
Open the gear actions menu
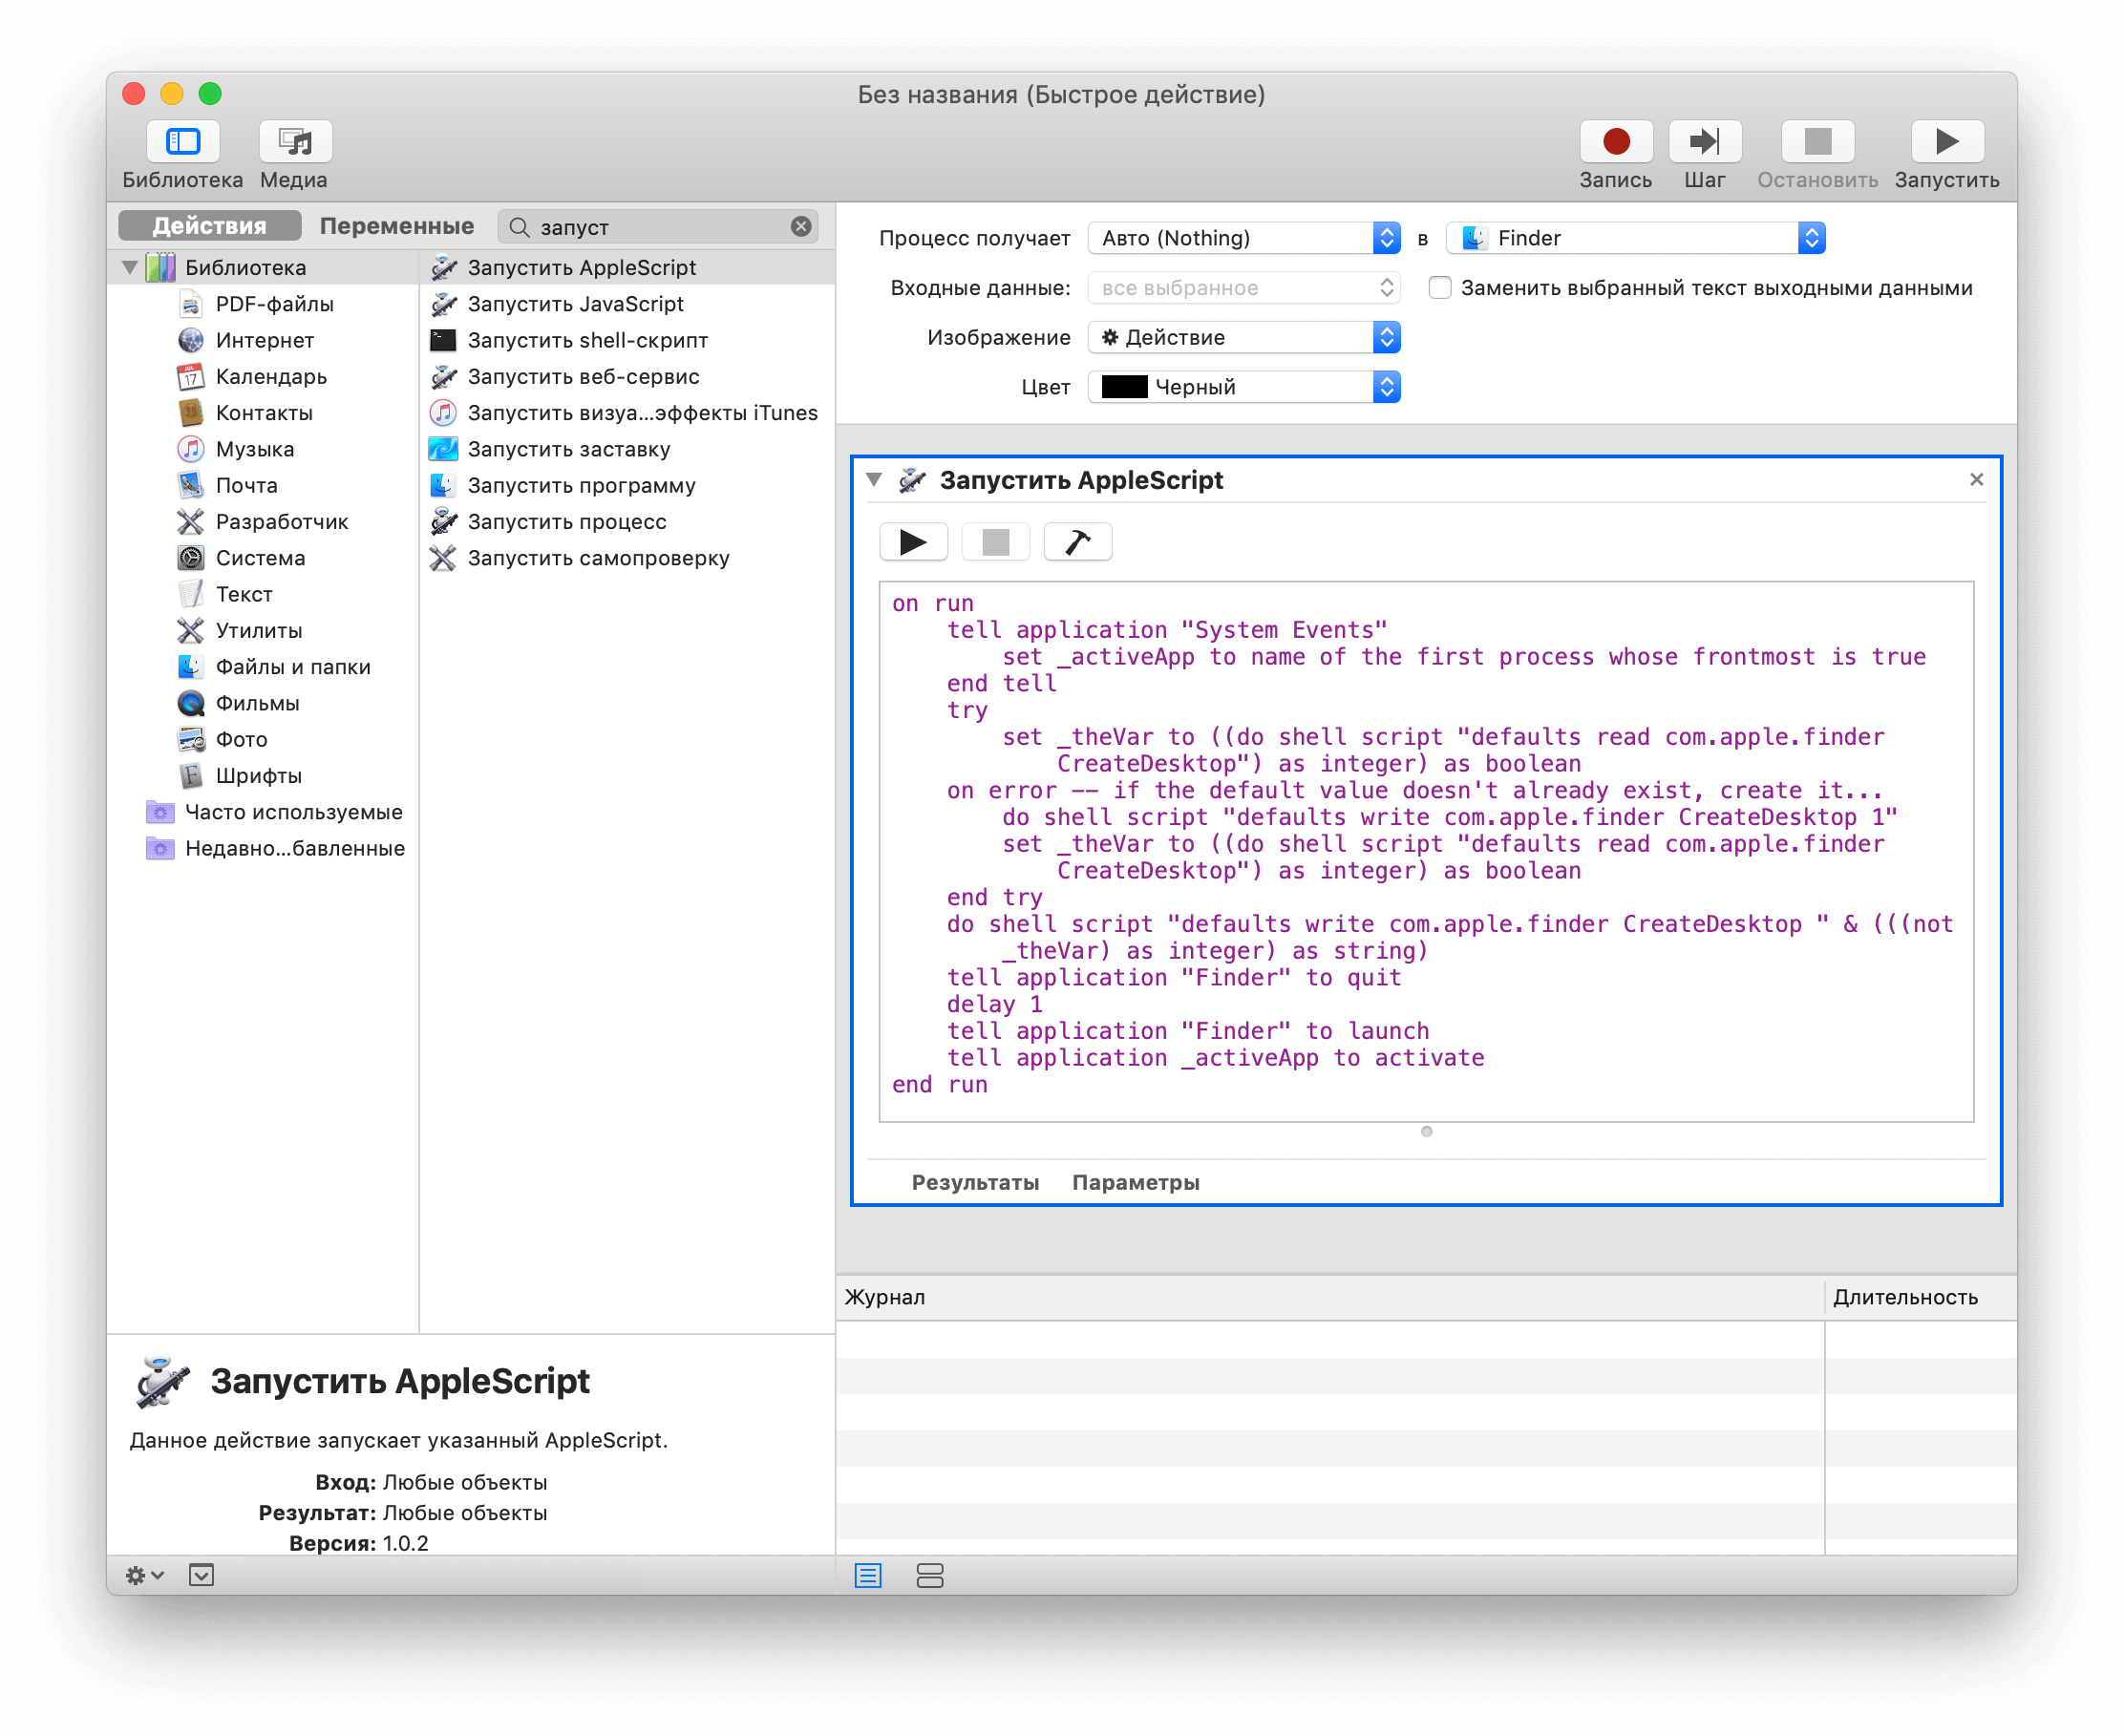coord(144,1575)
